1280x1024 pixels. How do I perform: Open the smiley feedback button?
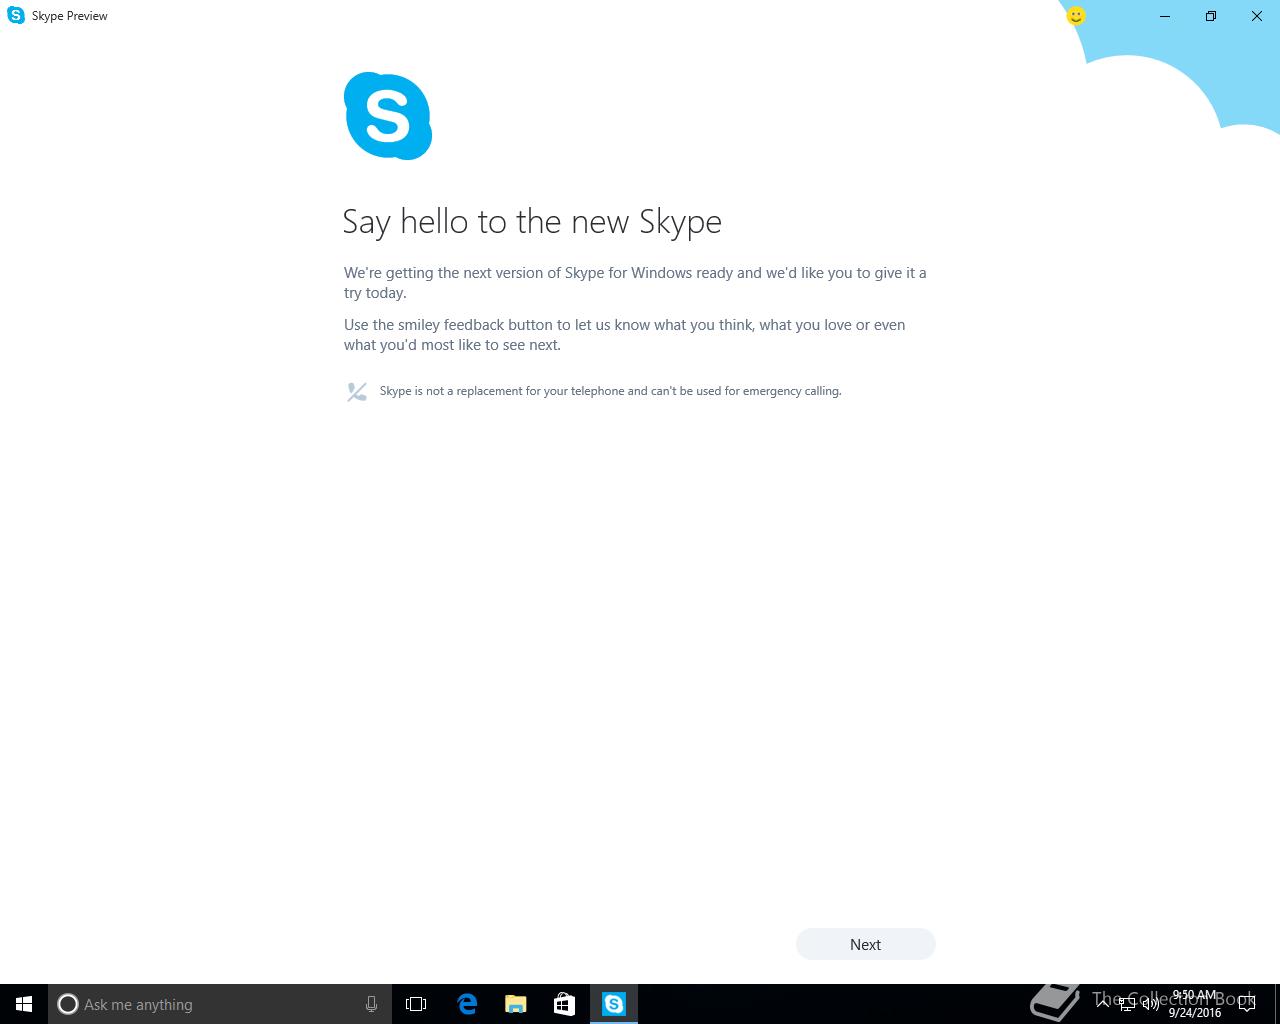point(1076,16)
